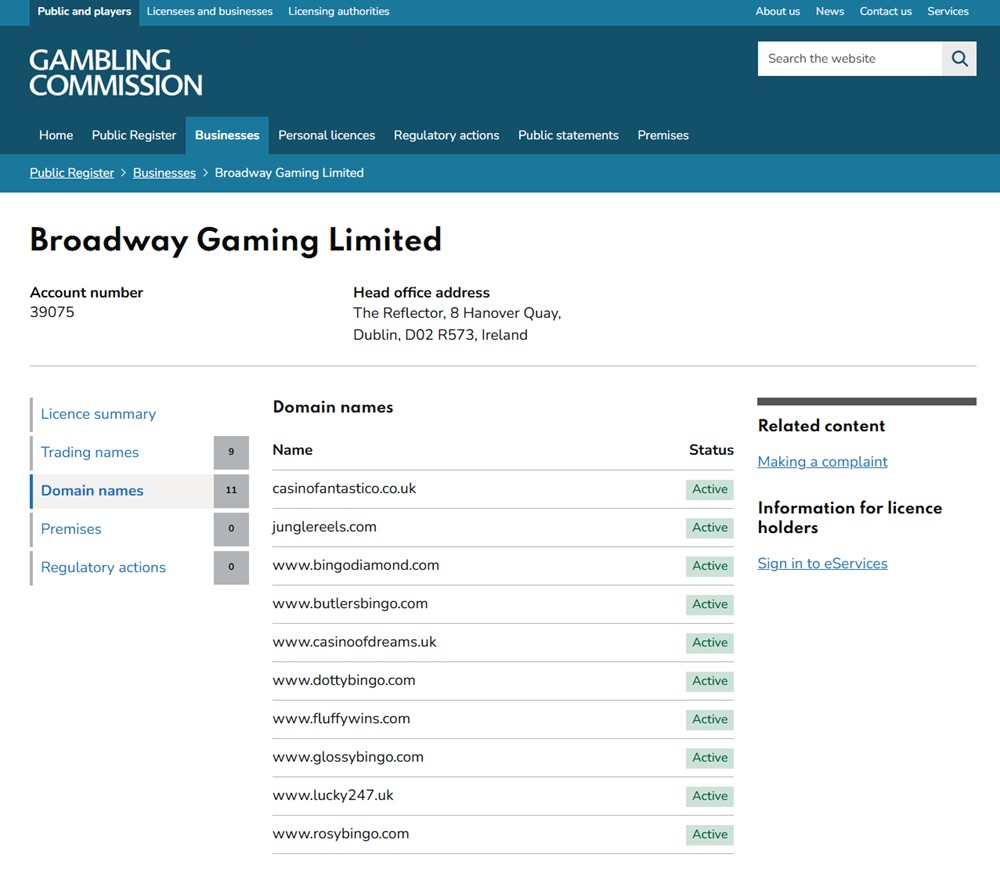Select domain www.rosybingo.com
This screenshot has width=1000, height=872.
click(341, 833)
